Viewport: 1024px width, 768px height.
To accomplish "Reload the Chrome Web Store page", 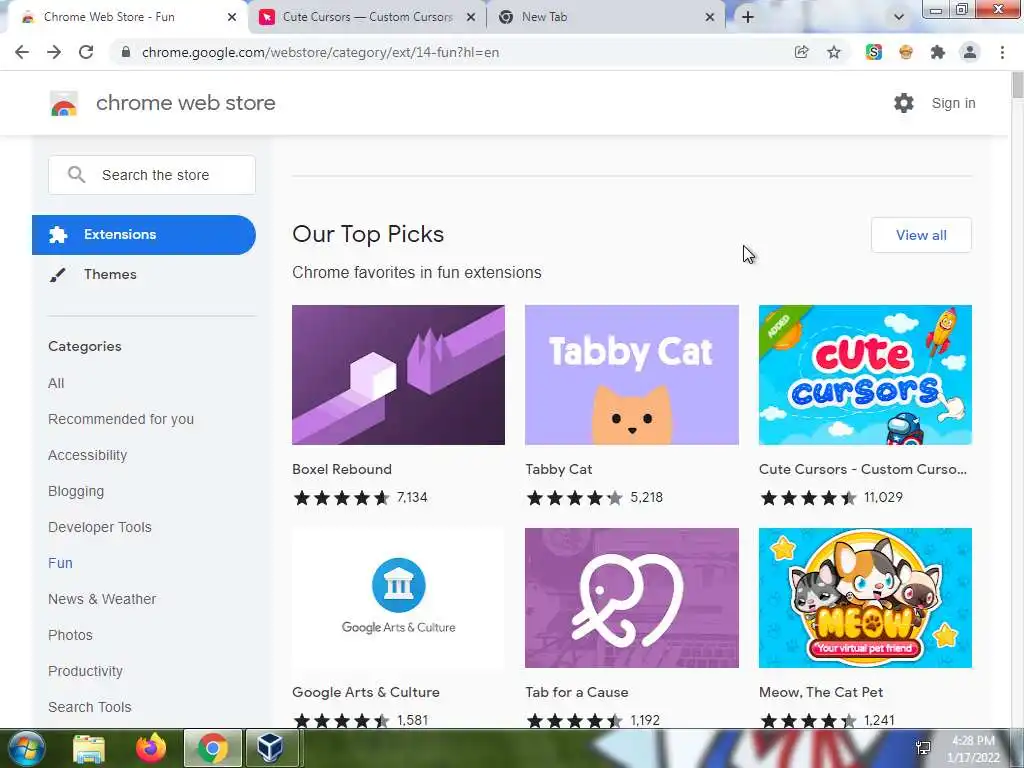I will click(86, 52).
